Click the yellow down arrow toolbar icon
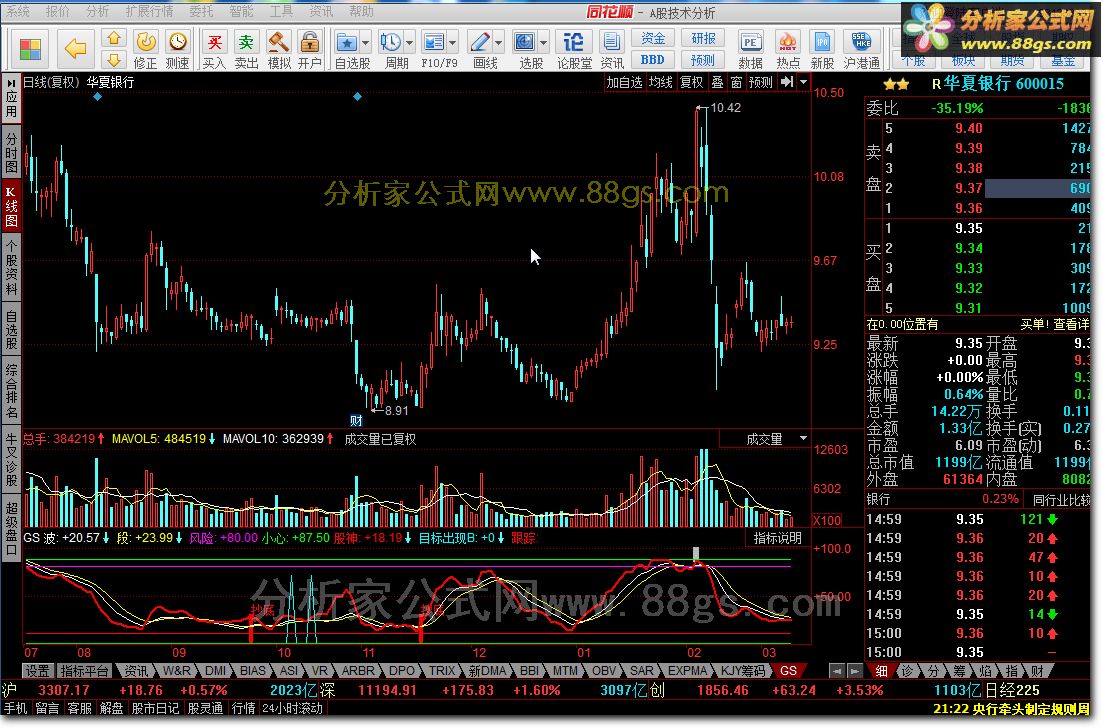This screenshot has width=1103, height=728. 114,60
